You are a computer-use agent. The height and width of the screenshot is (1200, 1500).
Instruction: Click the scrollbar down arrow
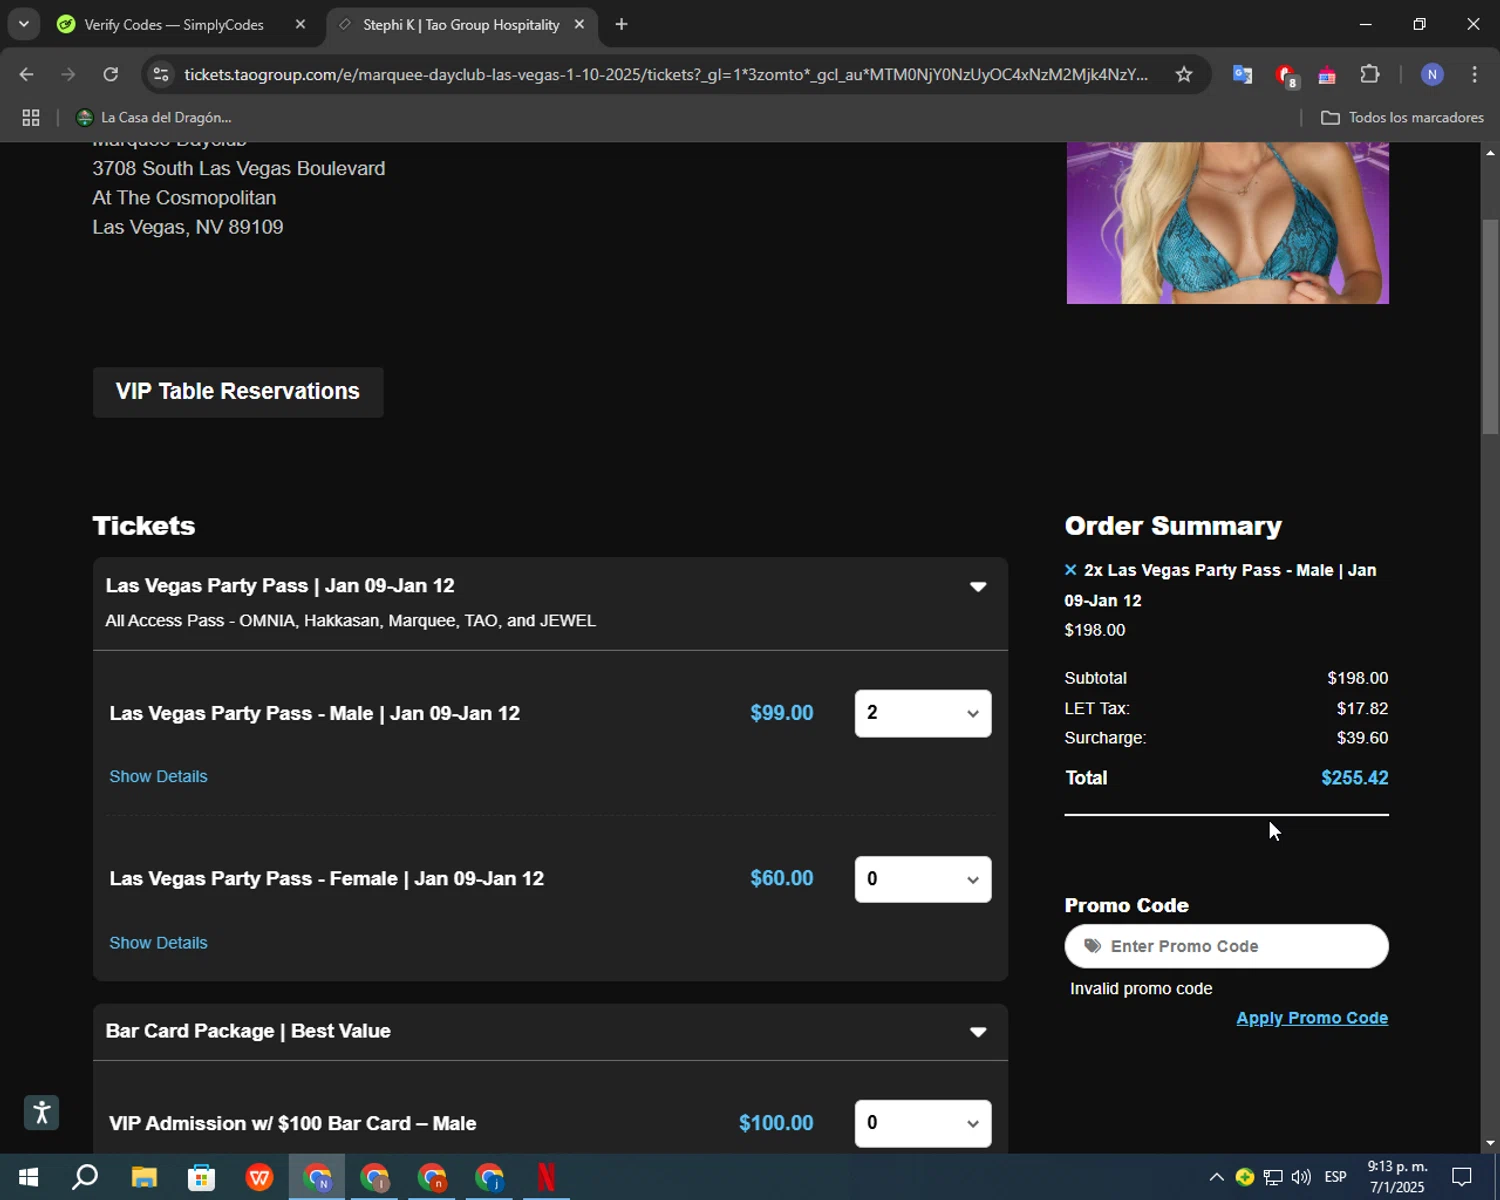point(1490,1142)
